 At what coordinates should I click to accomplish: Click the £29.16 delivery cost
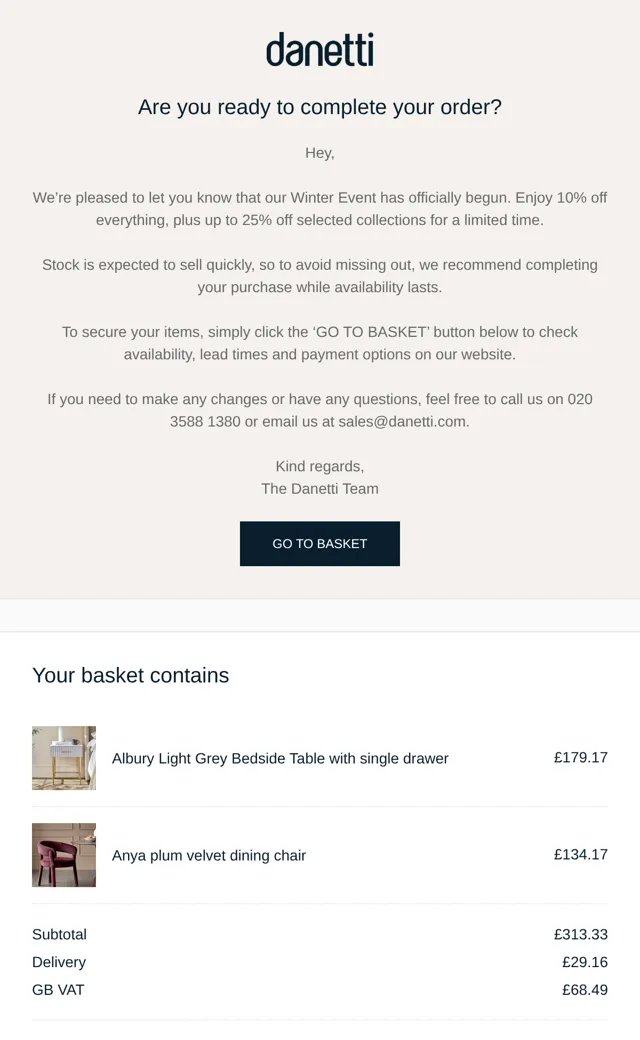click(x=585, y=962)
